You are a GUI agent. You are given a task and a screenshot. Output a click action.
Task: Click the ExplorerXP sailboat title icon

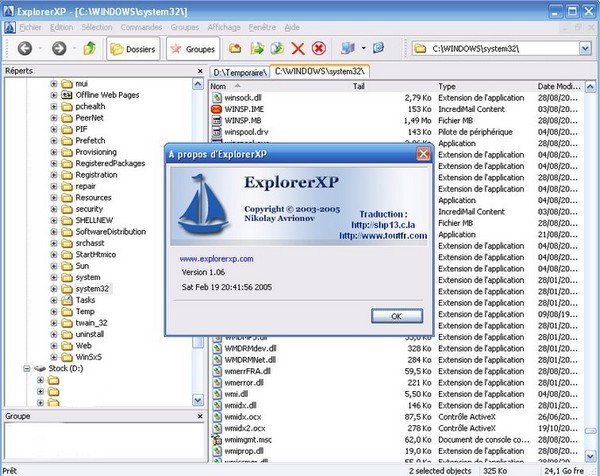click(x=8, y=11)
